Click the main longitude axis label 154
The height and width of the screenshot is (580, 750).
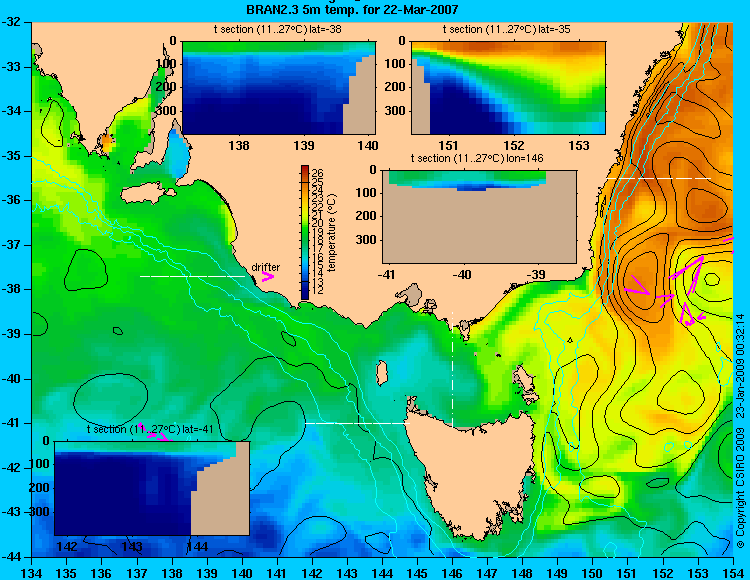pos(733,573)
